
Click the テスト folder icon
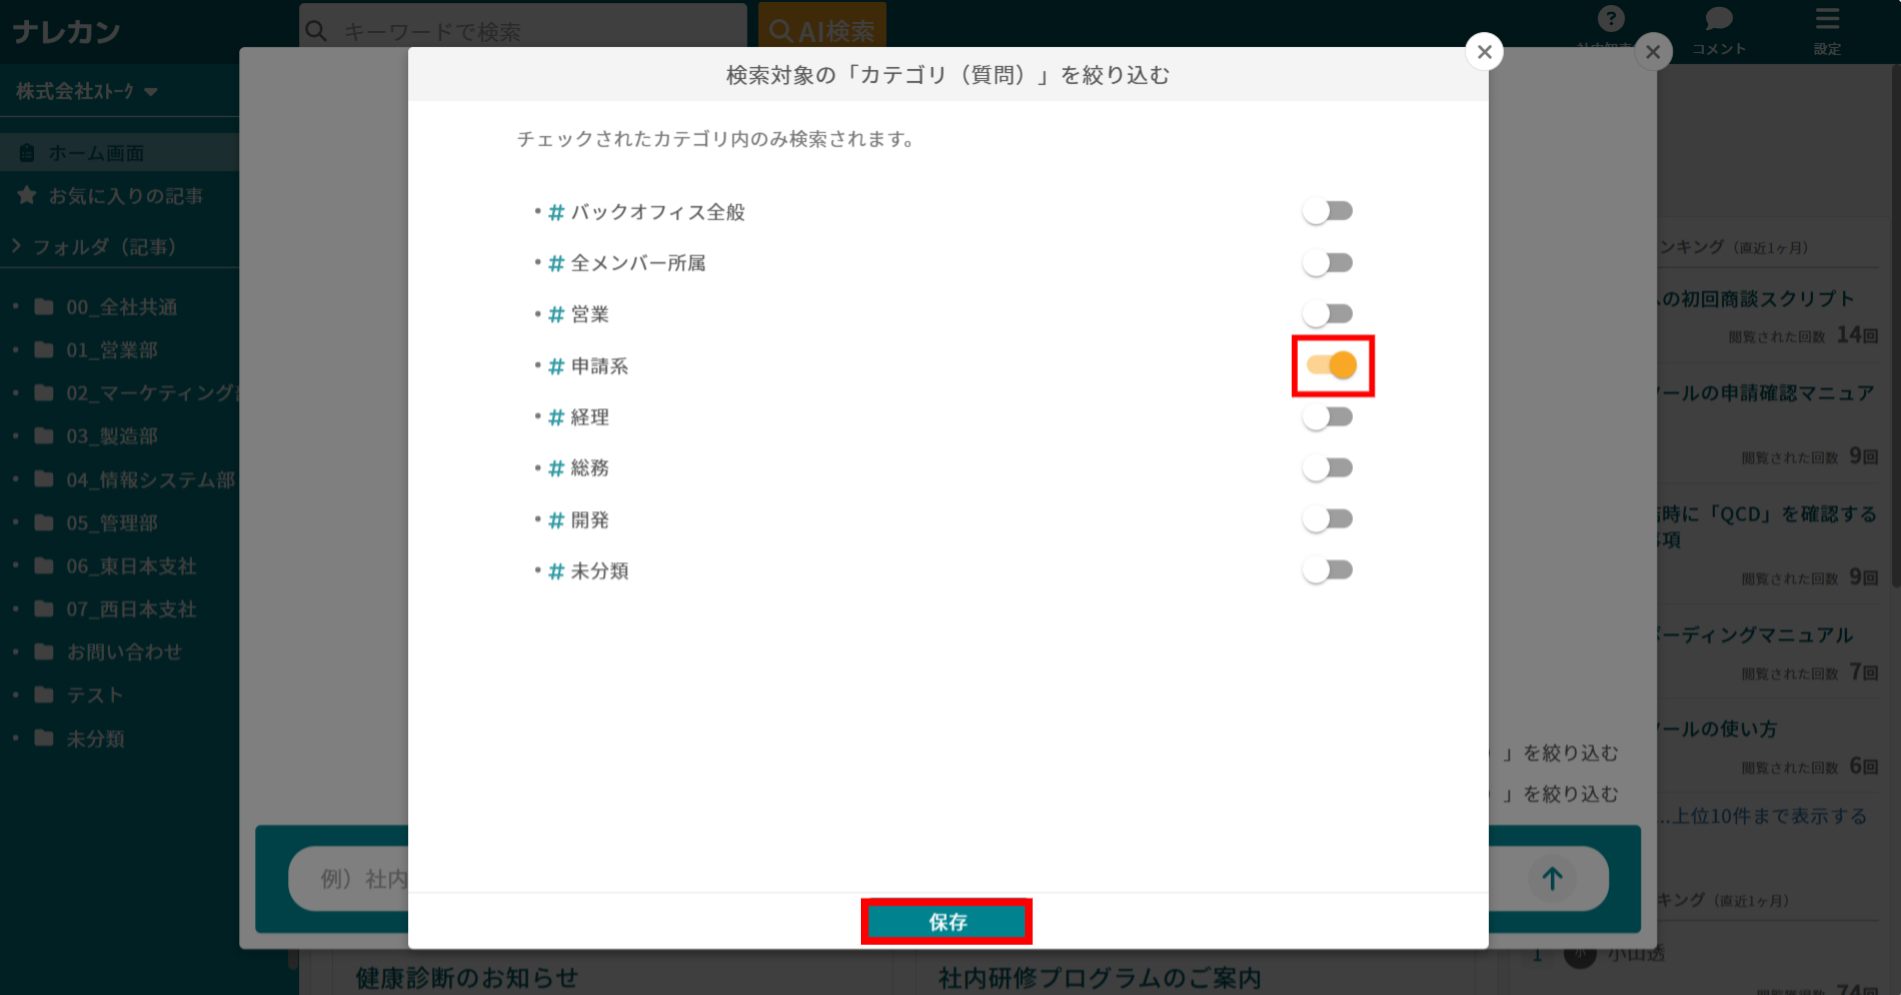click(41, 695)
